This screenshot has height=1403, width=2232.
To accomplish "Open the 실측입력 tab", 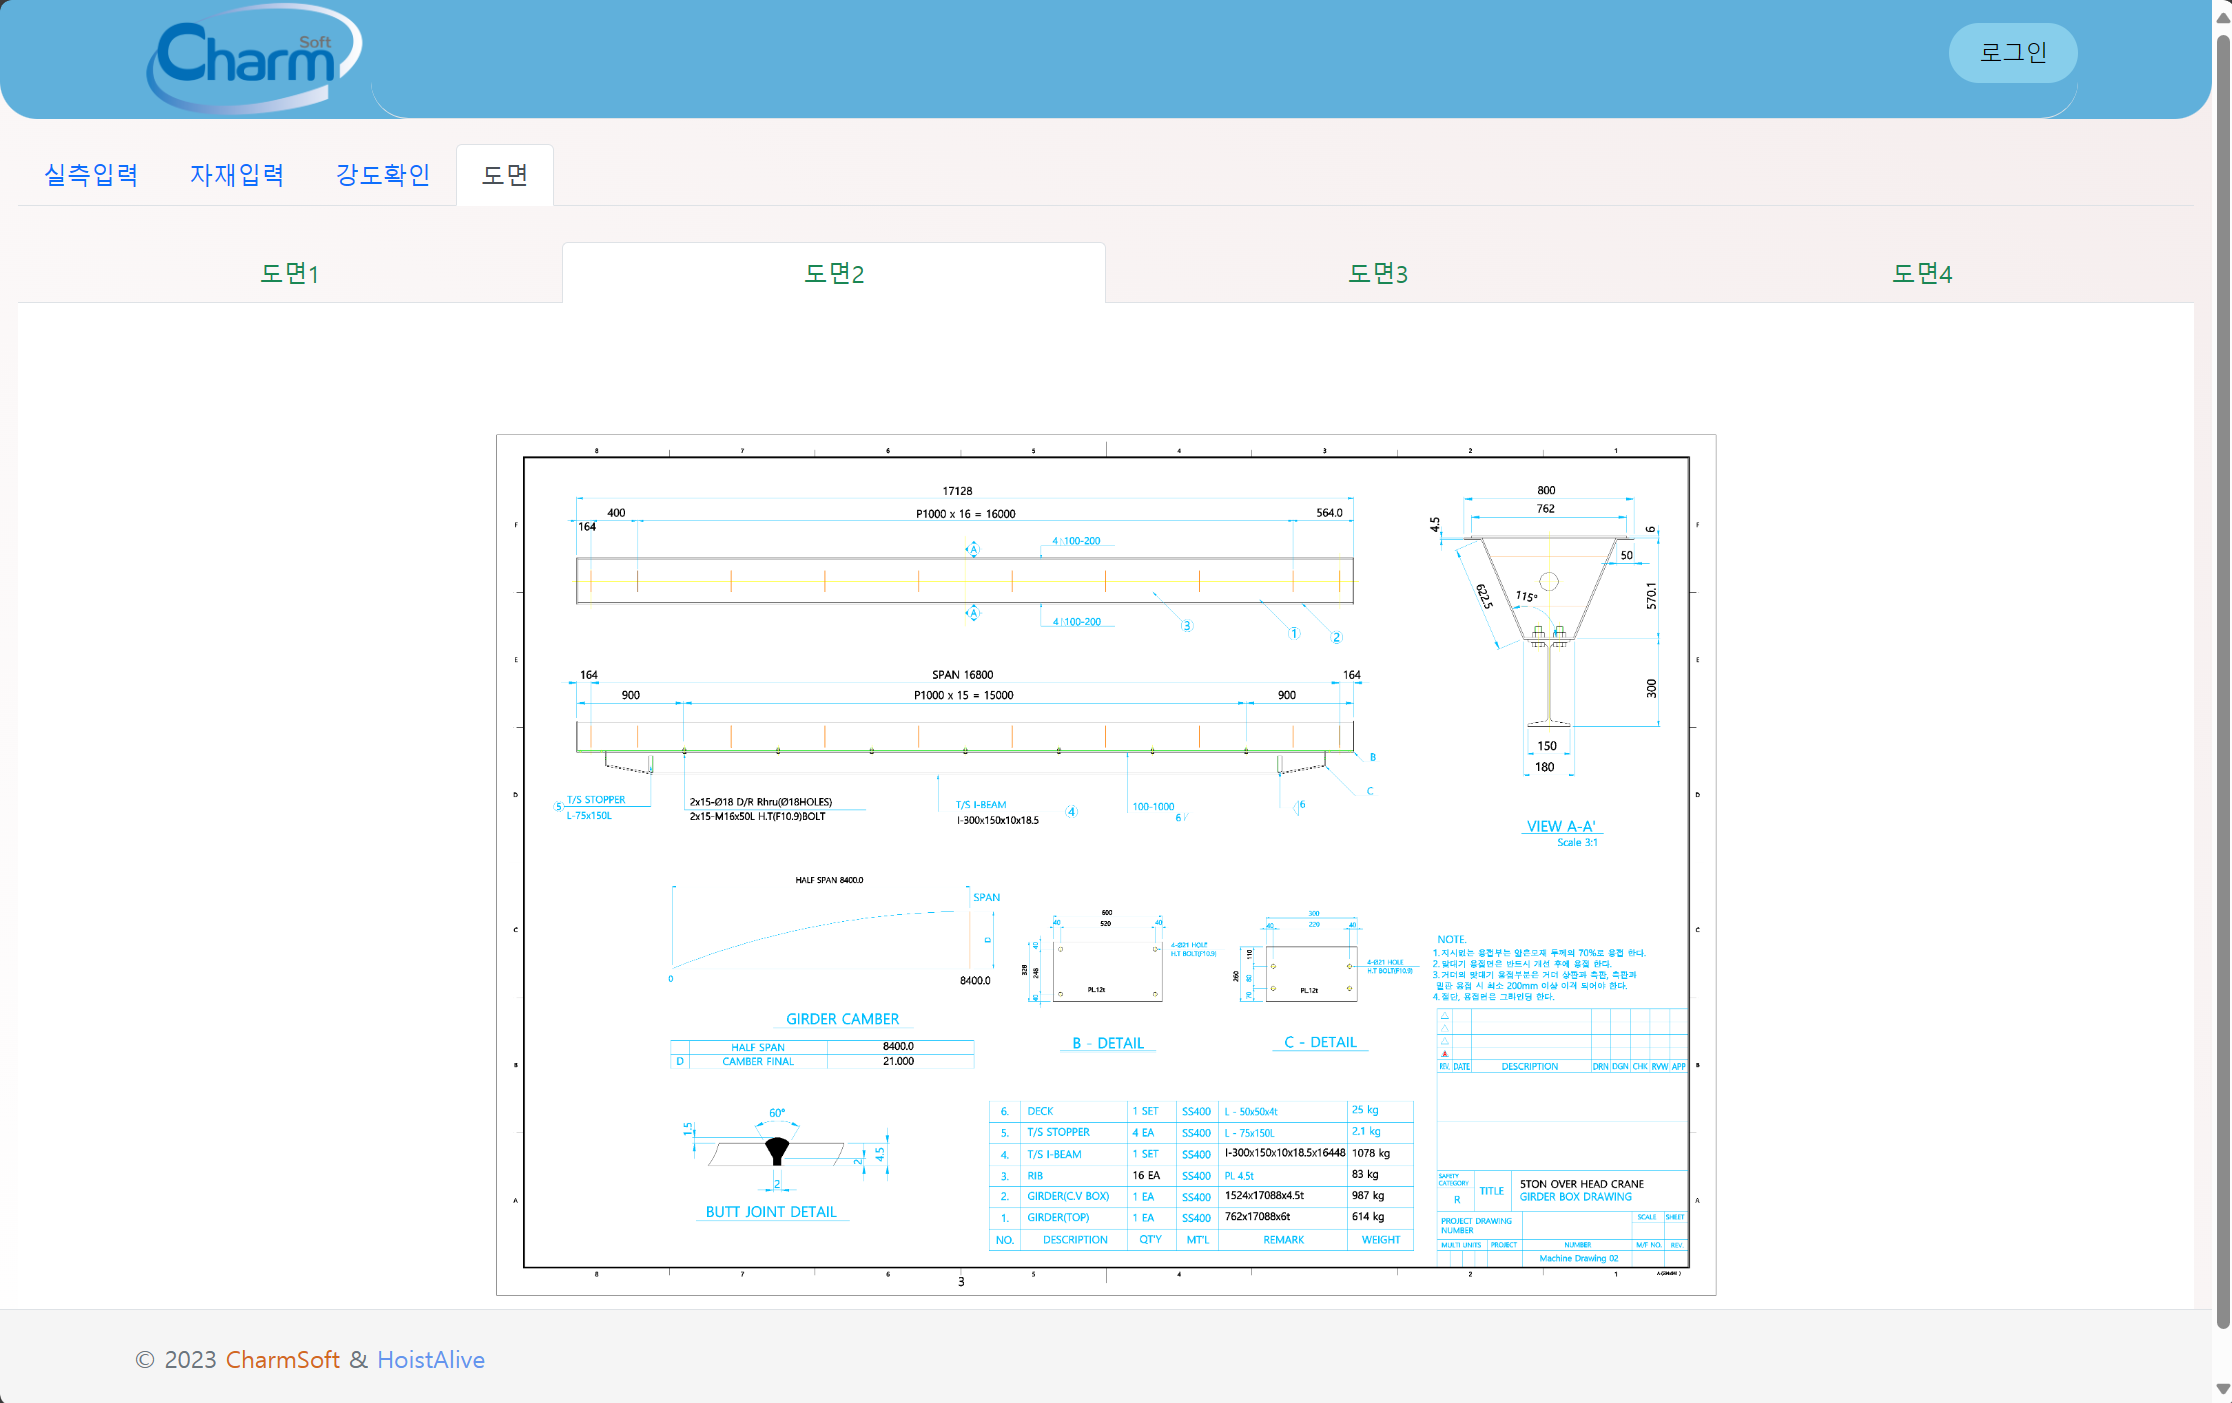I will click(91, 175).
